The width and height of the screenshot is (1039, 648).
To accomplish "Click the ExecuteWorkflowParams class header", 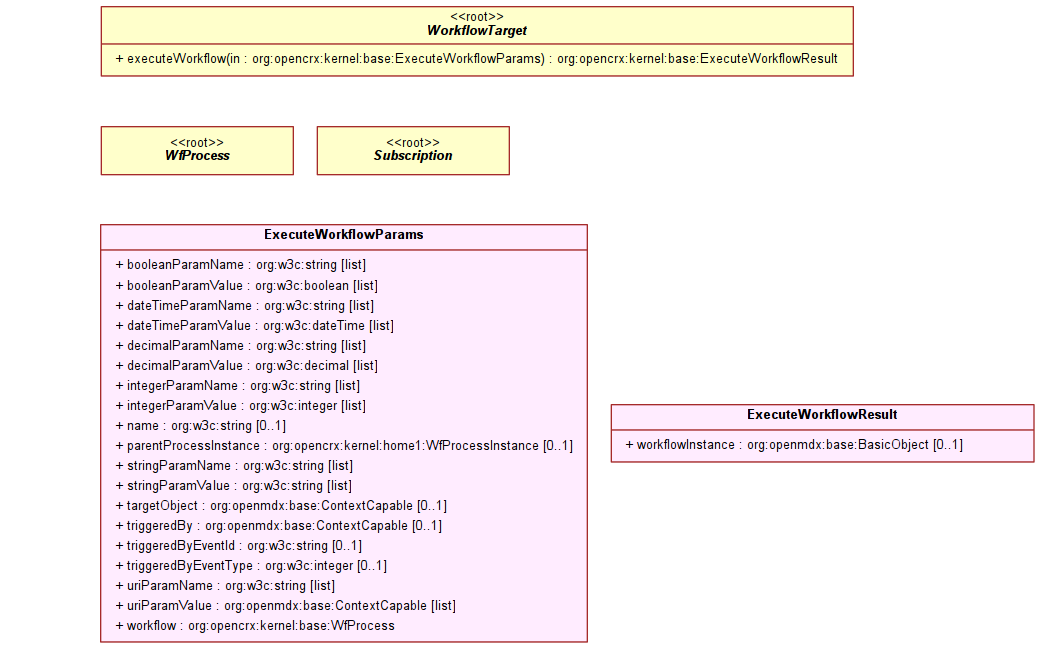I will (x=343, y=235).
